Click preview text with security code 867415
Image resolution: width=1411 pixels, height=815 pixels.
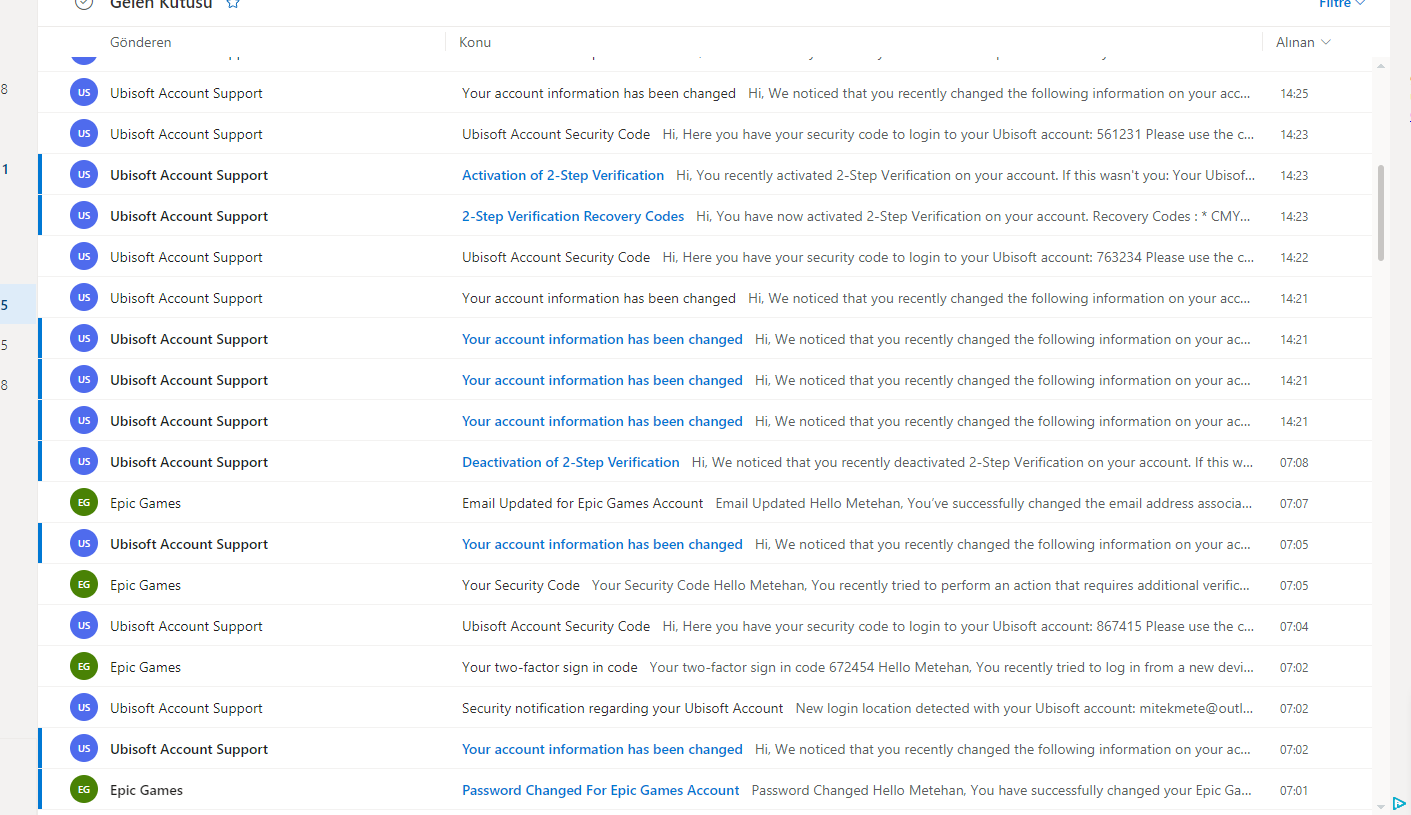tap(958, 626)
